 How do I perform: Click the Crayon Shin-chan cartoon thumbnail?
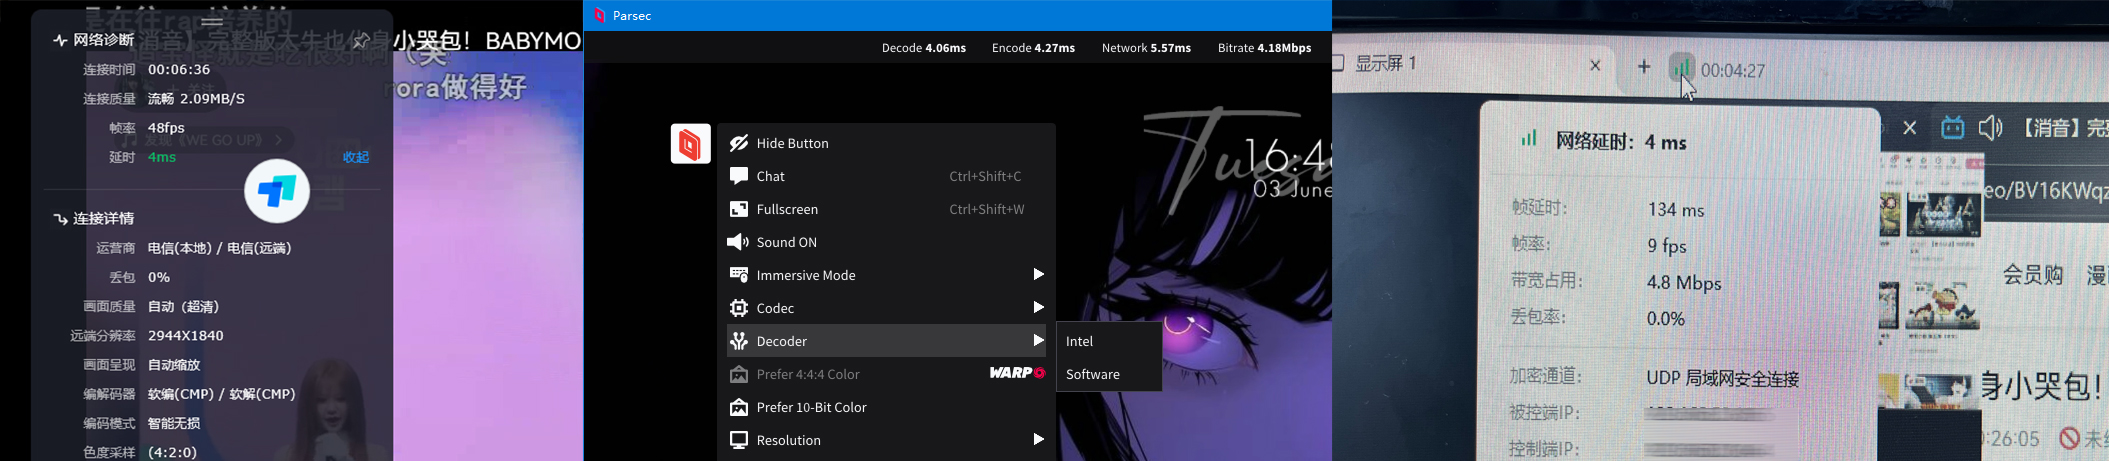(x=1942, y=305)
